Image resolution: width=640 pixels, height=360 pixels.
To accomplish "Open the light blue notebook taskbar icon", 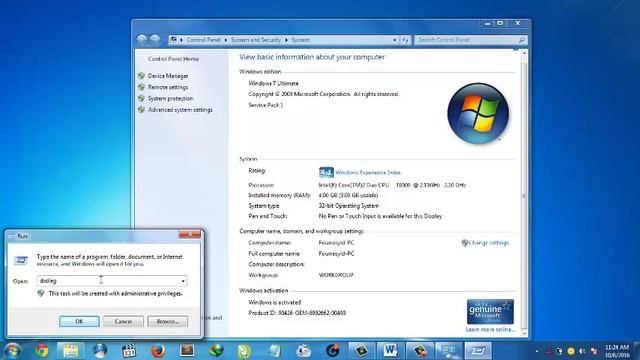I will pyautogui.click(x=274, y=351).
